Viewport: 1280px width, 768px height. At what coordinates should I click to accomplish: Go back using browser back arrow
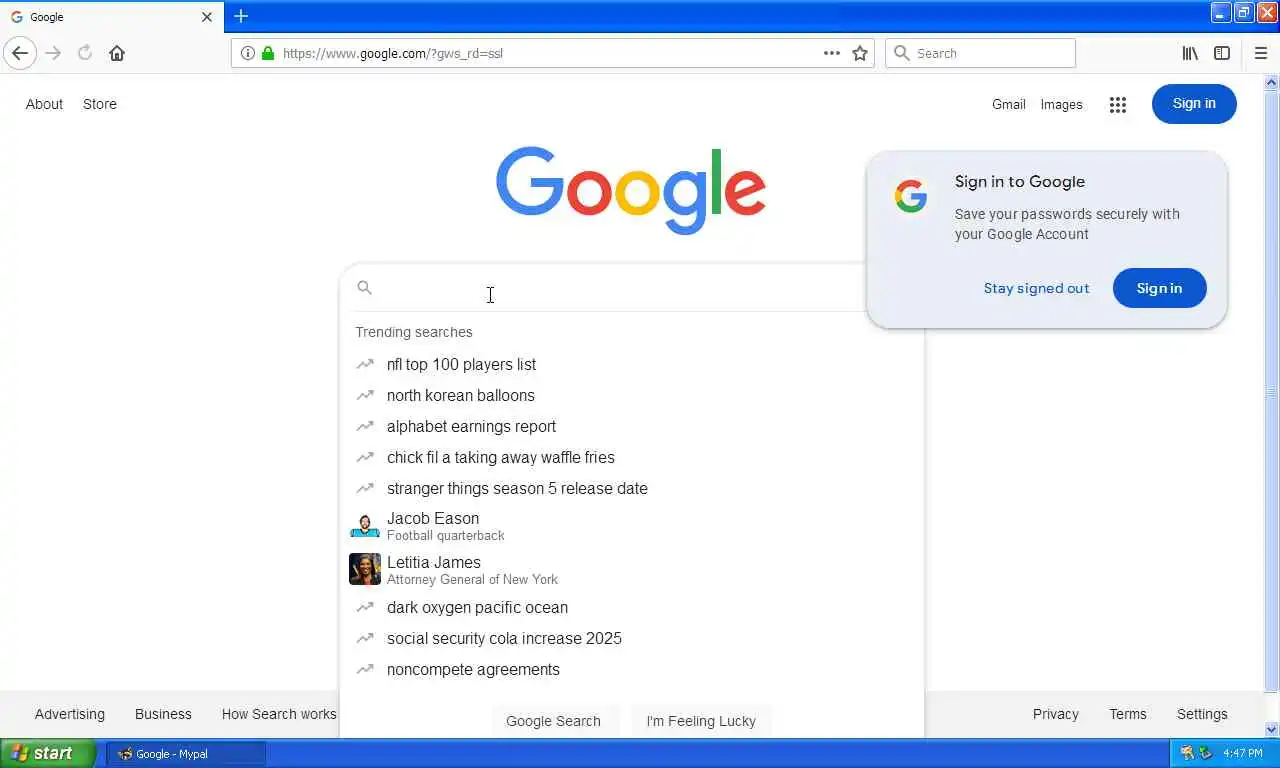click(x=20, y=53)
